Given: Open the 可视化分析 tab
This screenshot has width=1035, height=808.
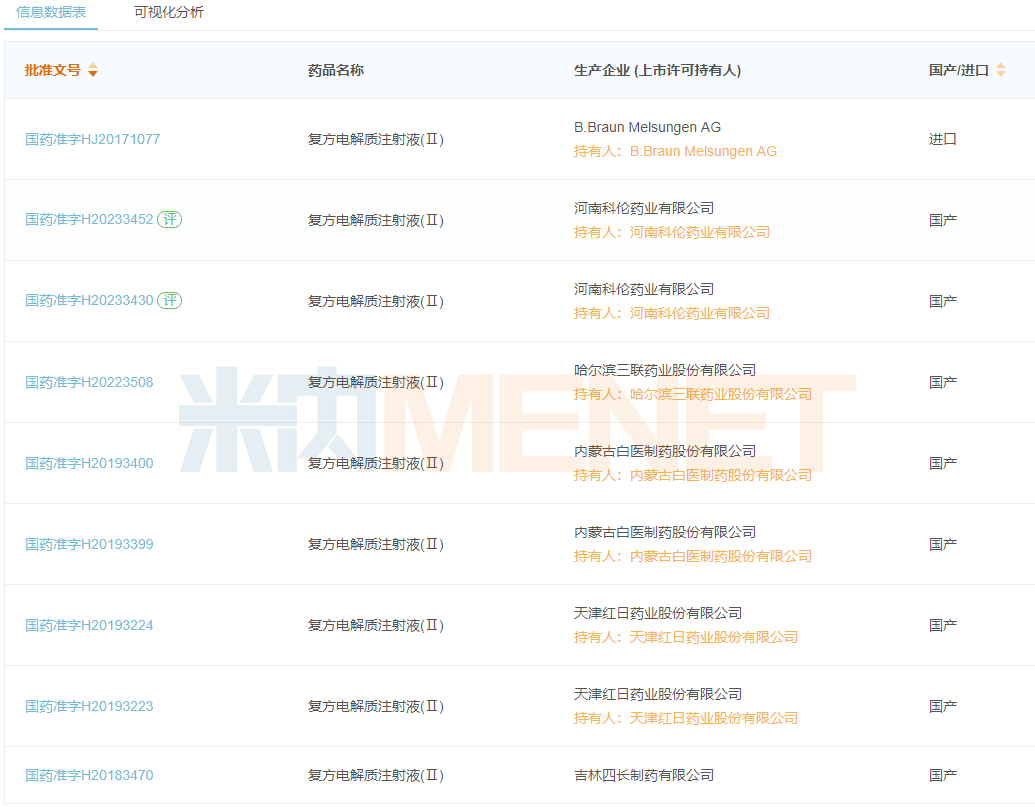Looking at the screenshot, I should 169,13.
